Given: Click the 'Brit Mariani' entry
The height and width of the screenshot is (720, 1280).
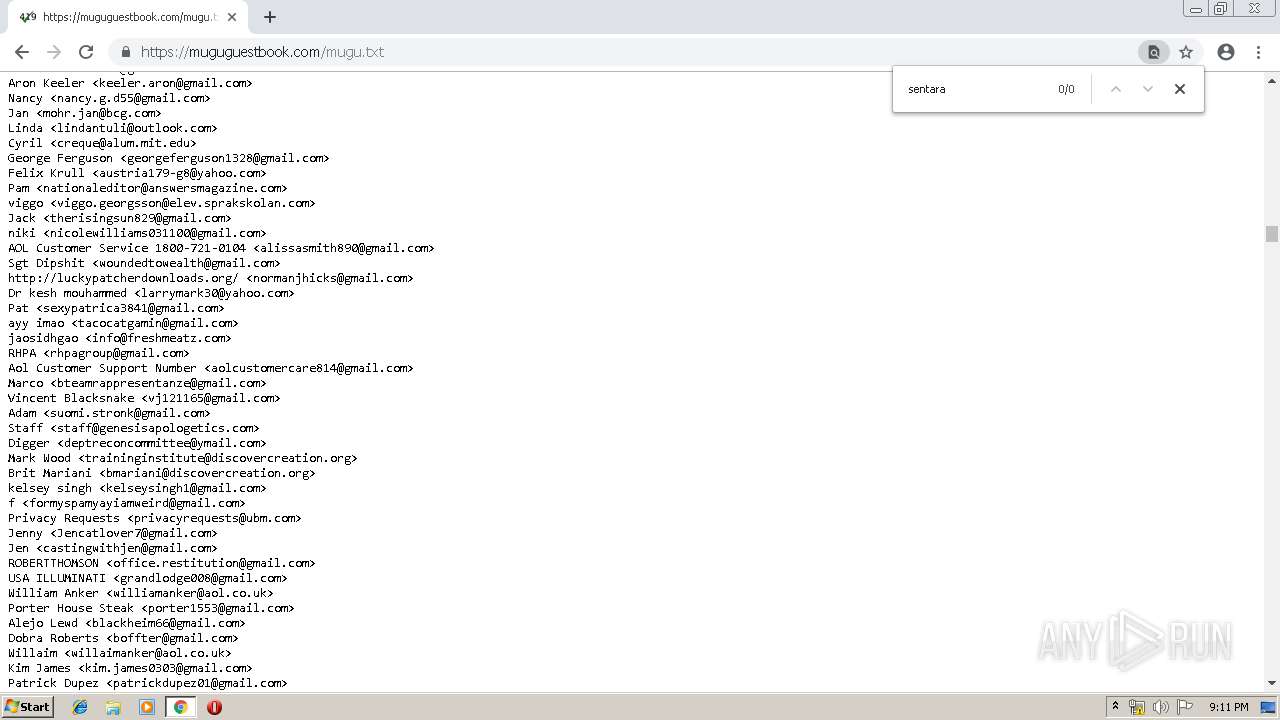Looking at the screenshot, I should [161, 473].
